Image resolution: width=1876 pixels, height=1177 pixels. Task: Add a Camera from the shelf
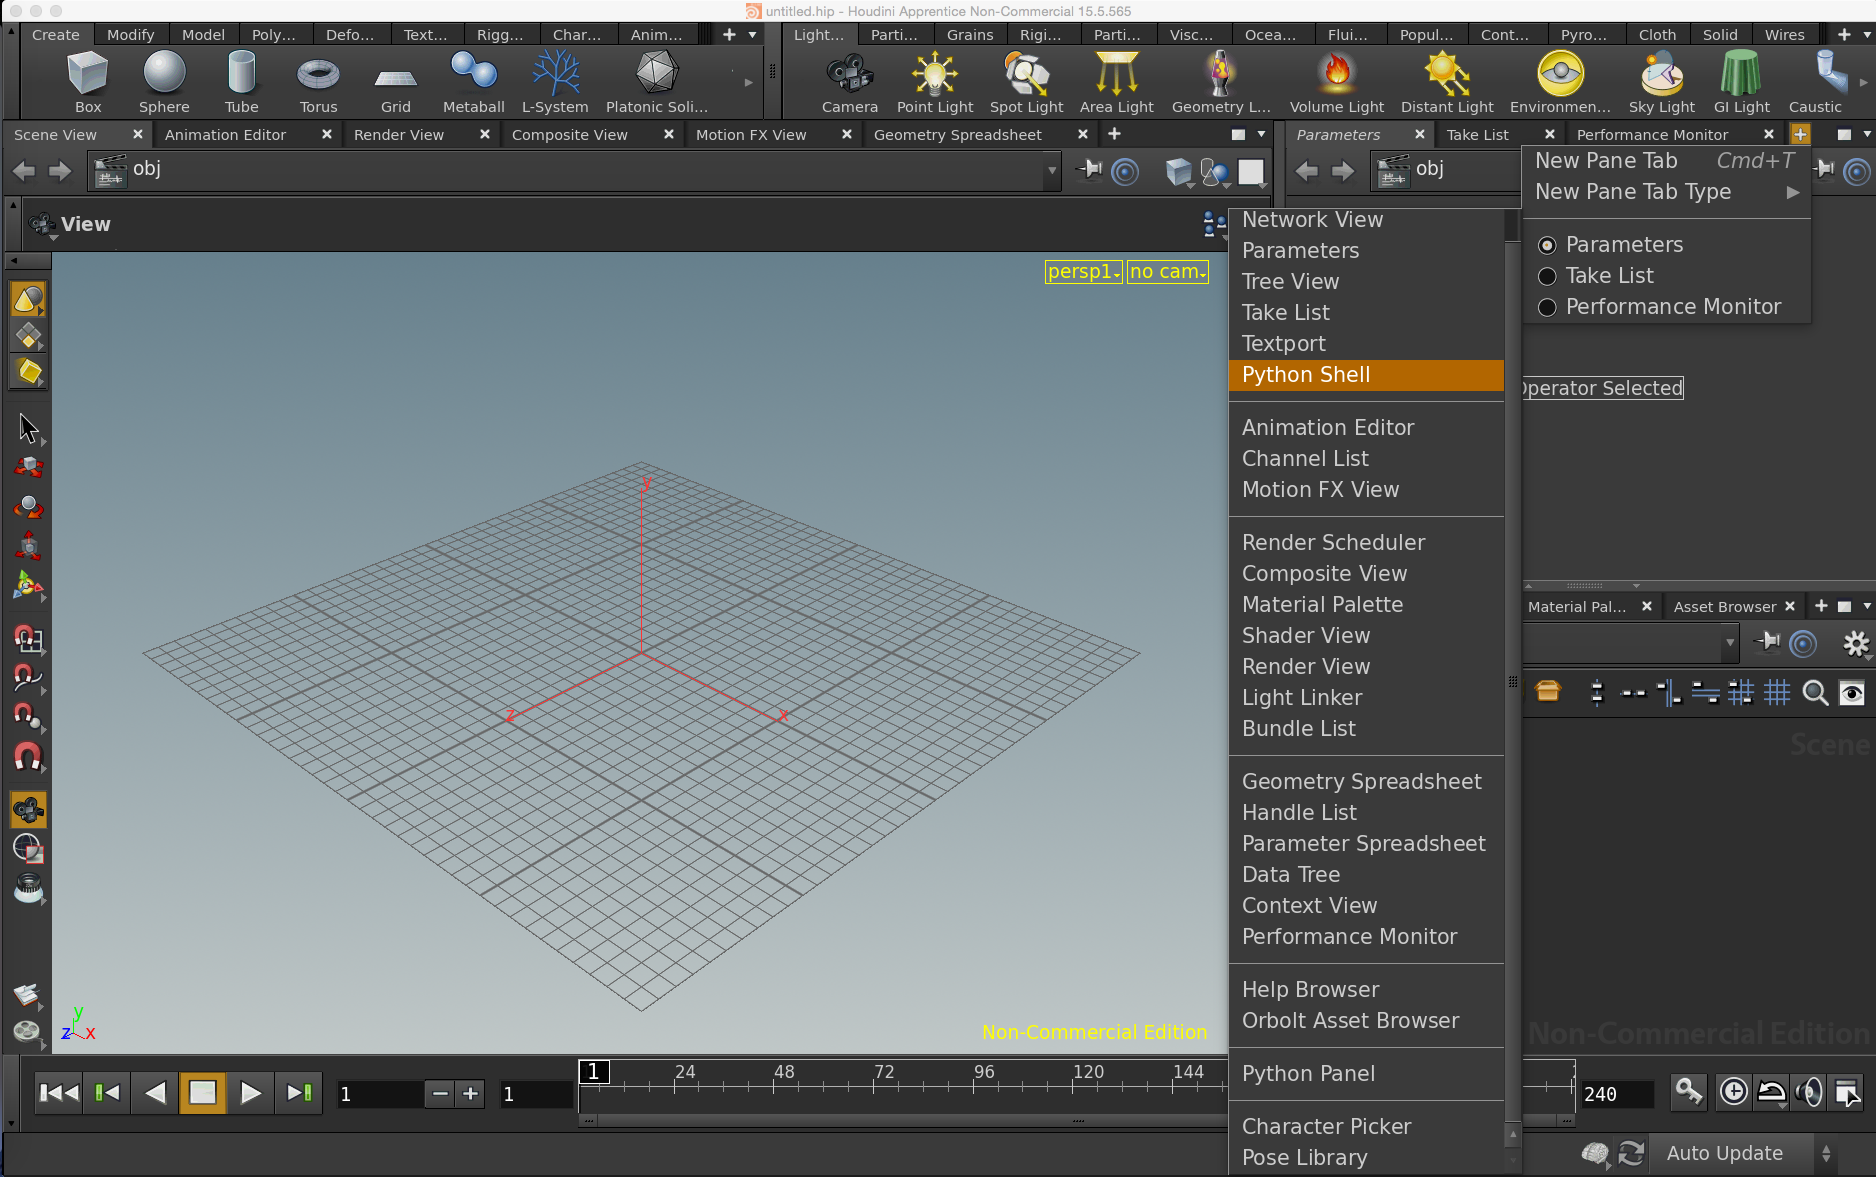pyautogui.click(x=849, y=82)
